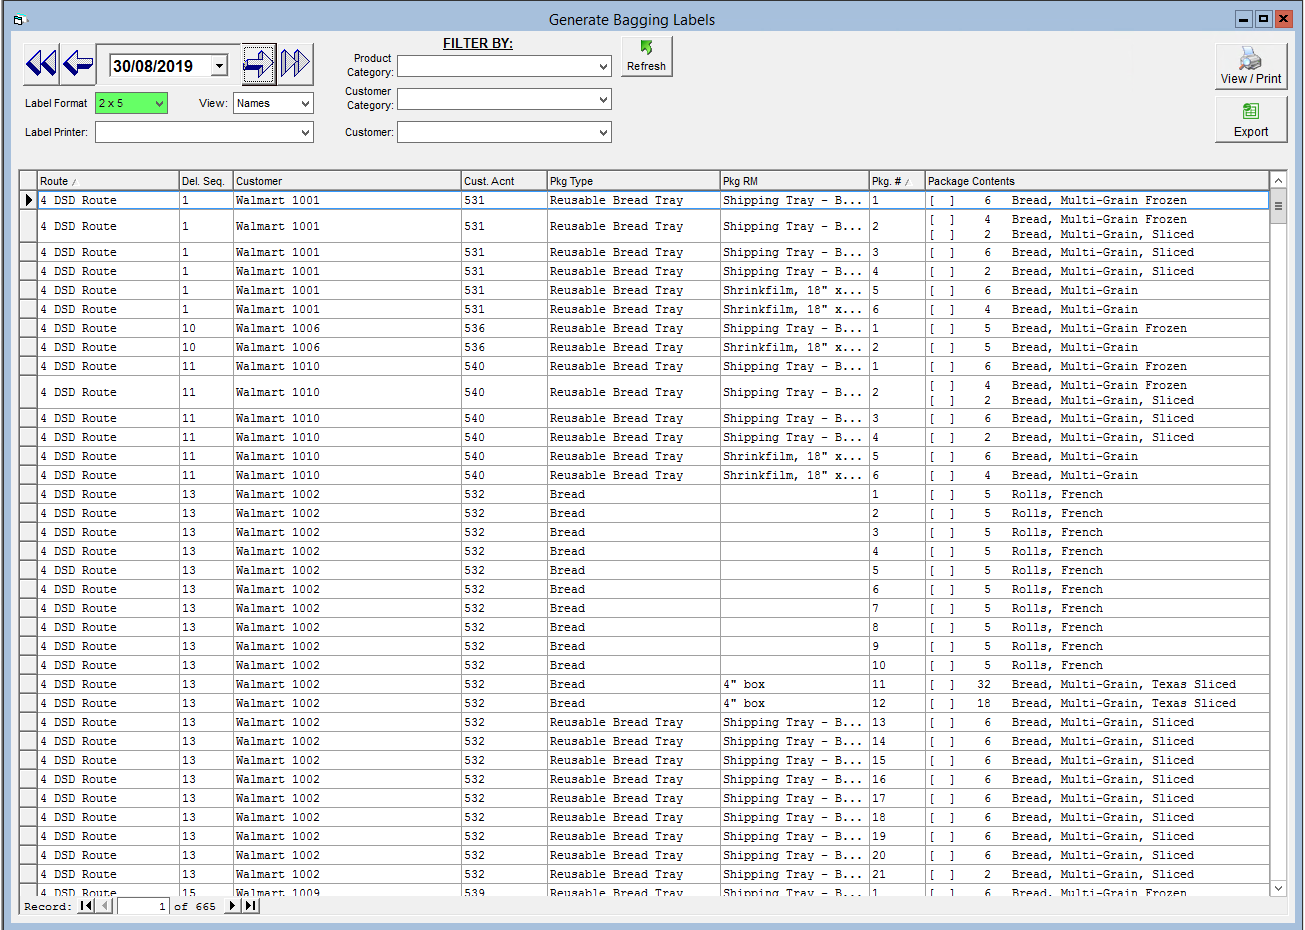This screenshot has height=930, width=1305.
Task: Click '4" box' cell in Pkg. # 12 row
Action: pyautogui.click(x=794, y=703)
